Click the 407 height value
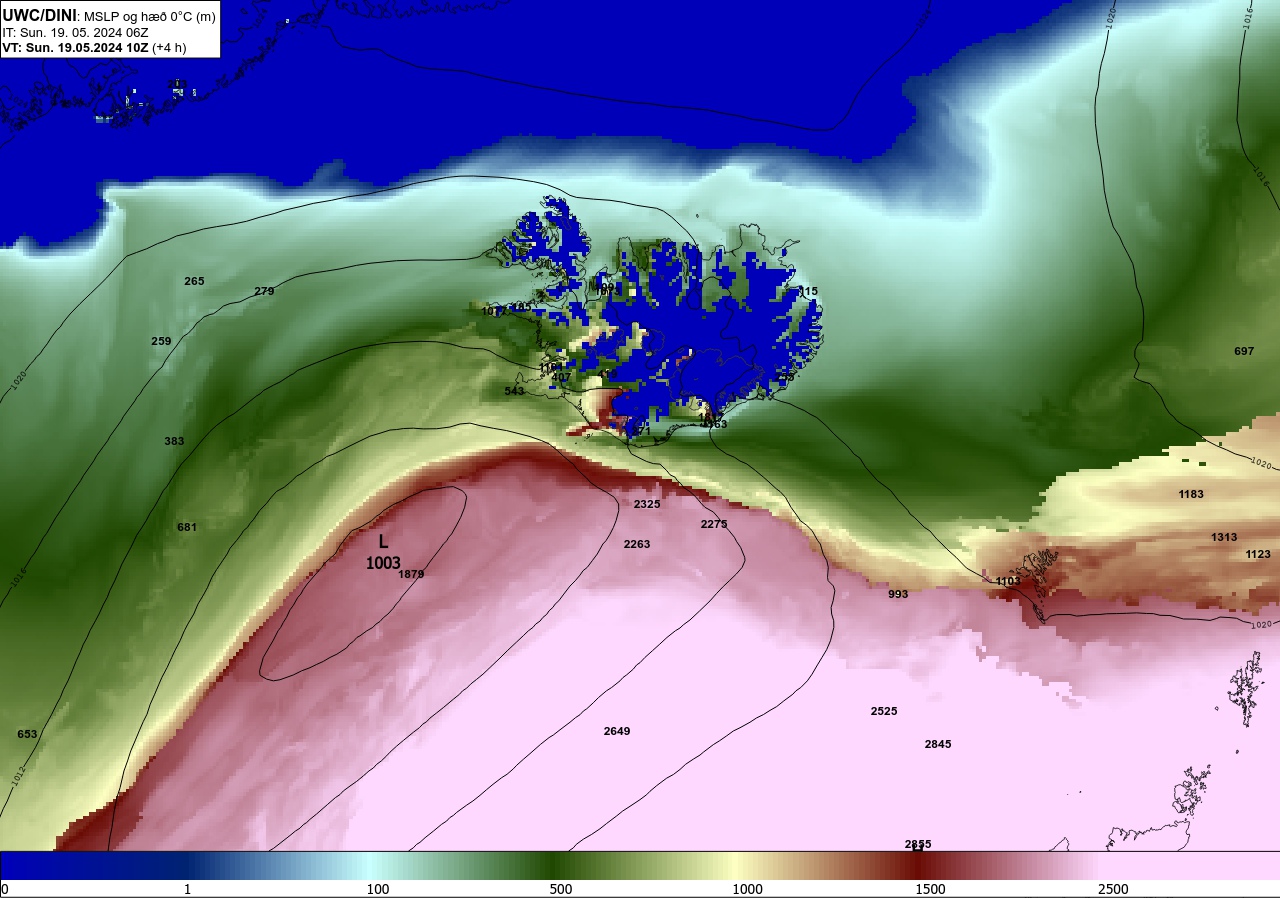 562,377
